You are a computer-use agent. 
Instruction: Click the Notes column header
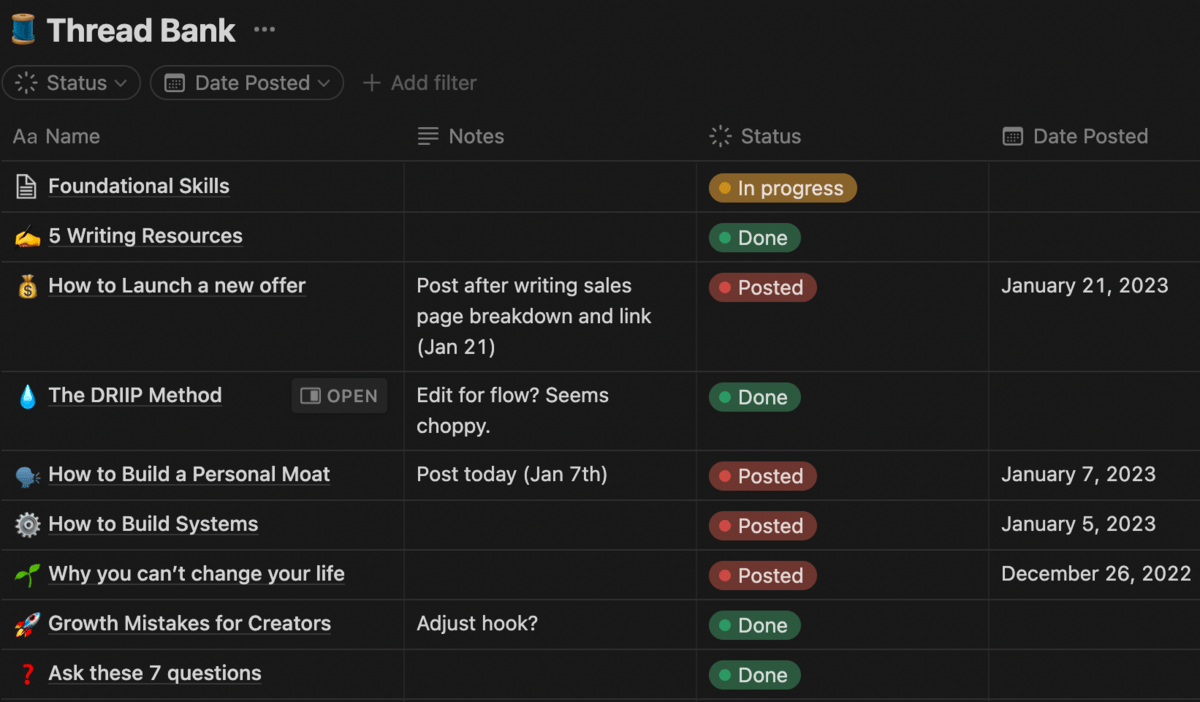(x=461, y=137)
